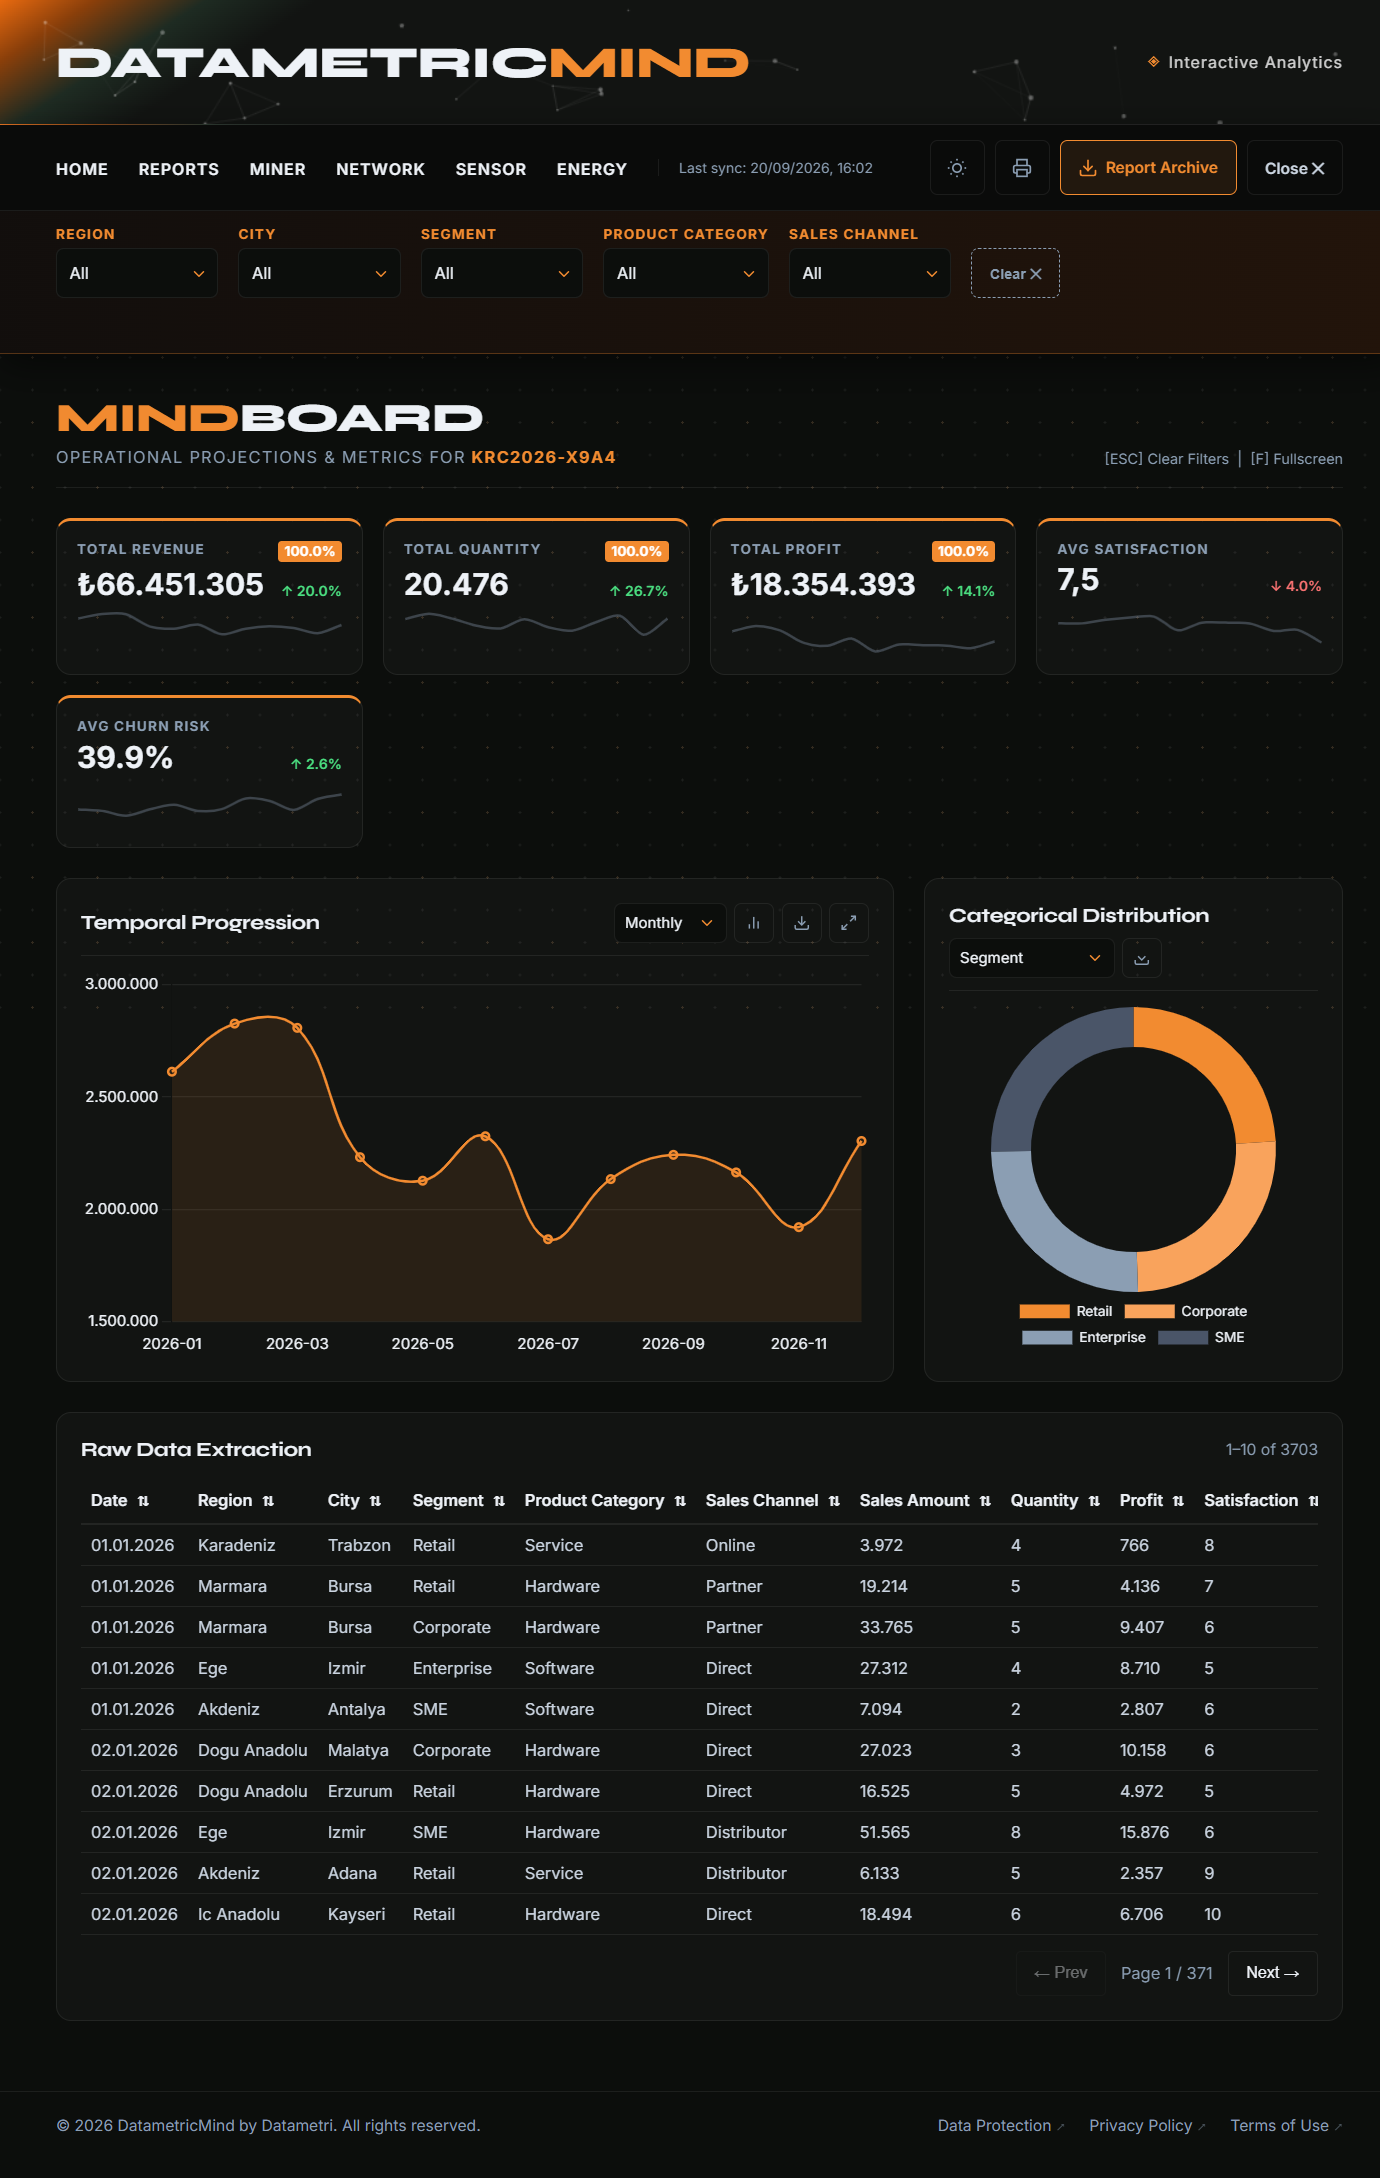
Task: Click the Report Archive button
Action: pos(1148,168)
